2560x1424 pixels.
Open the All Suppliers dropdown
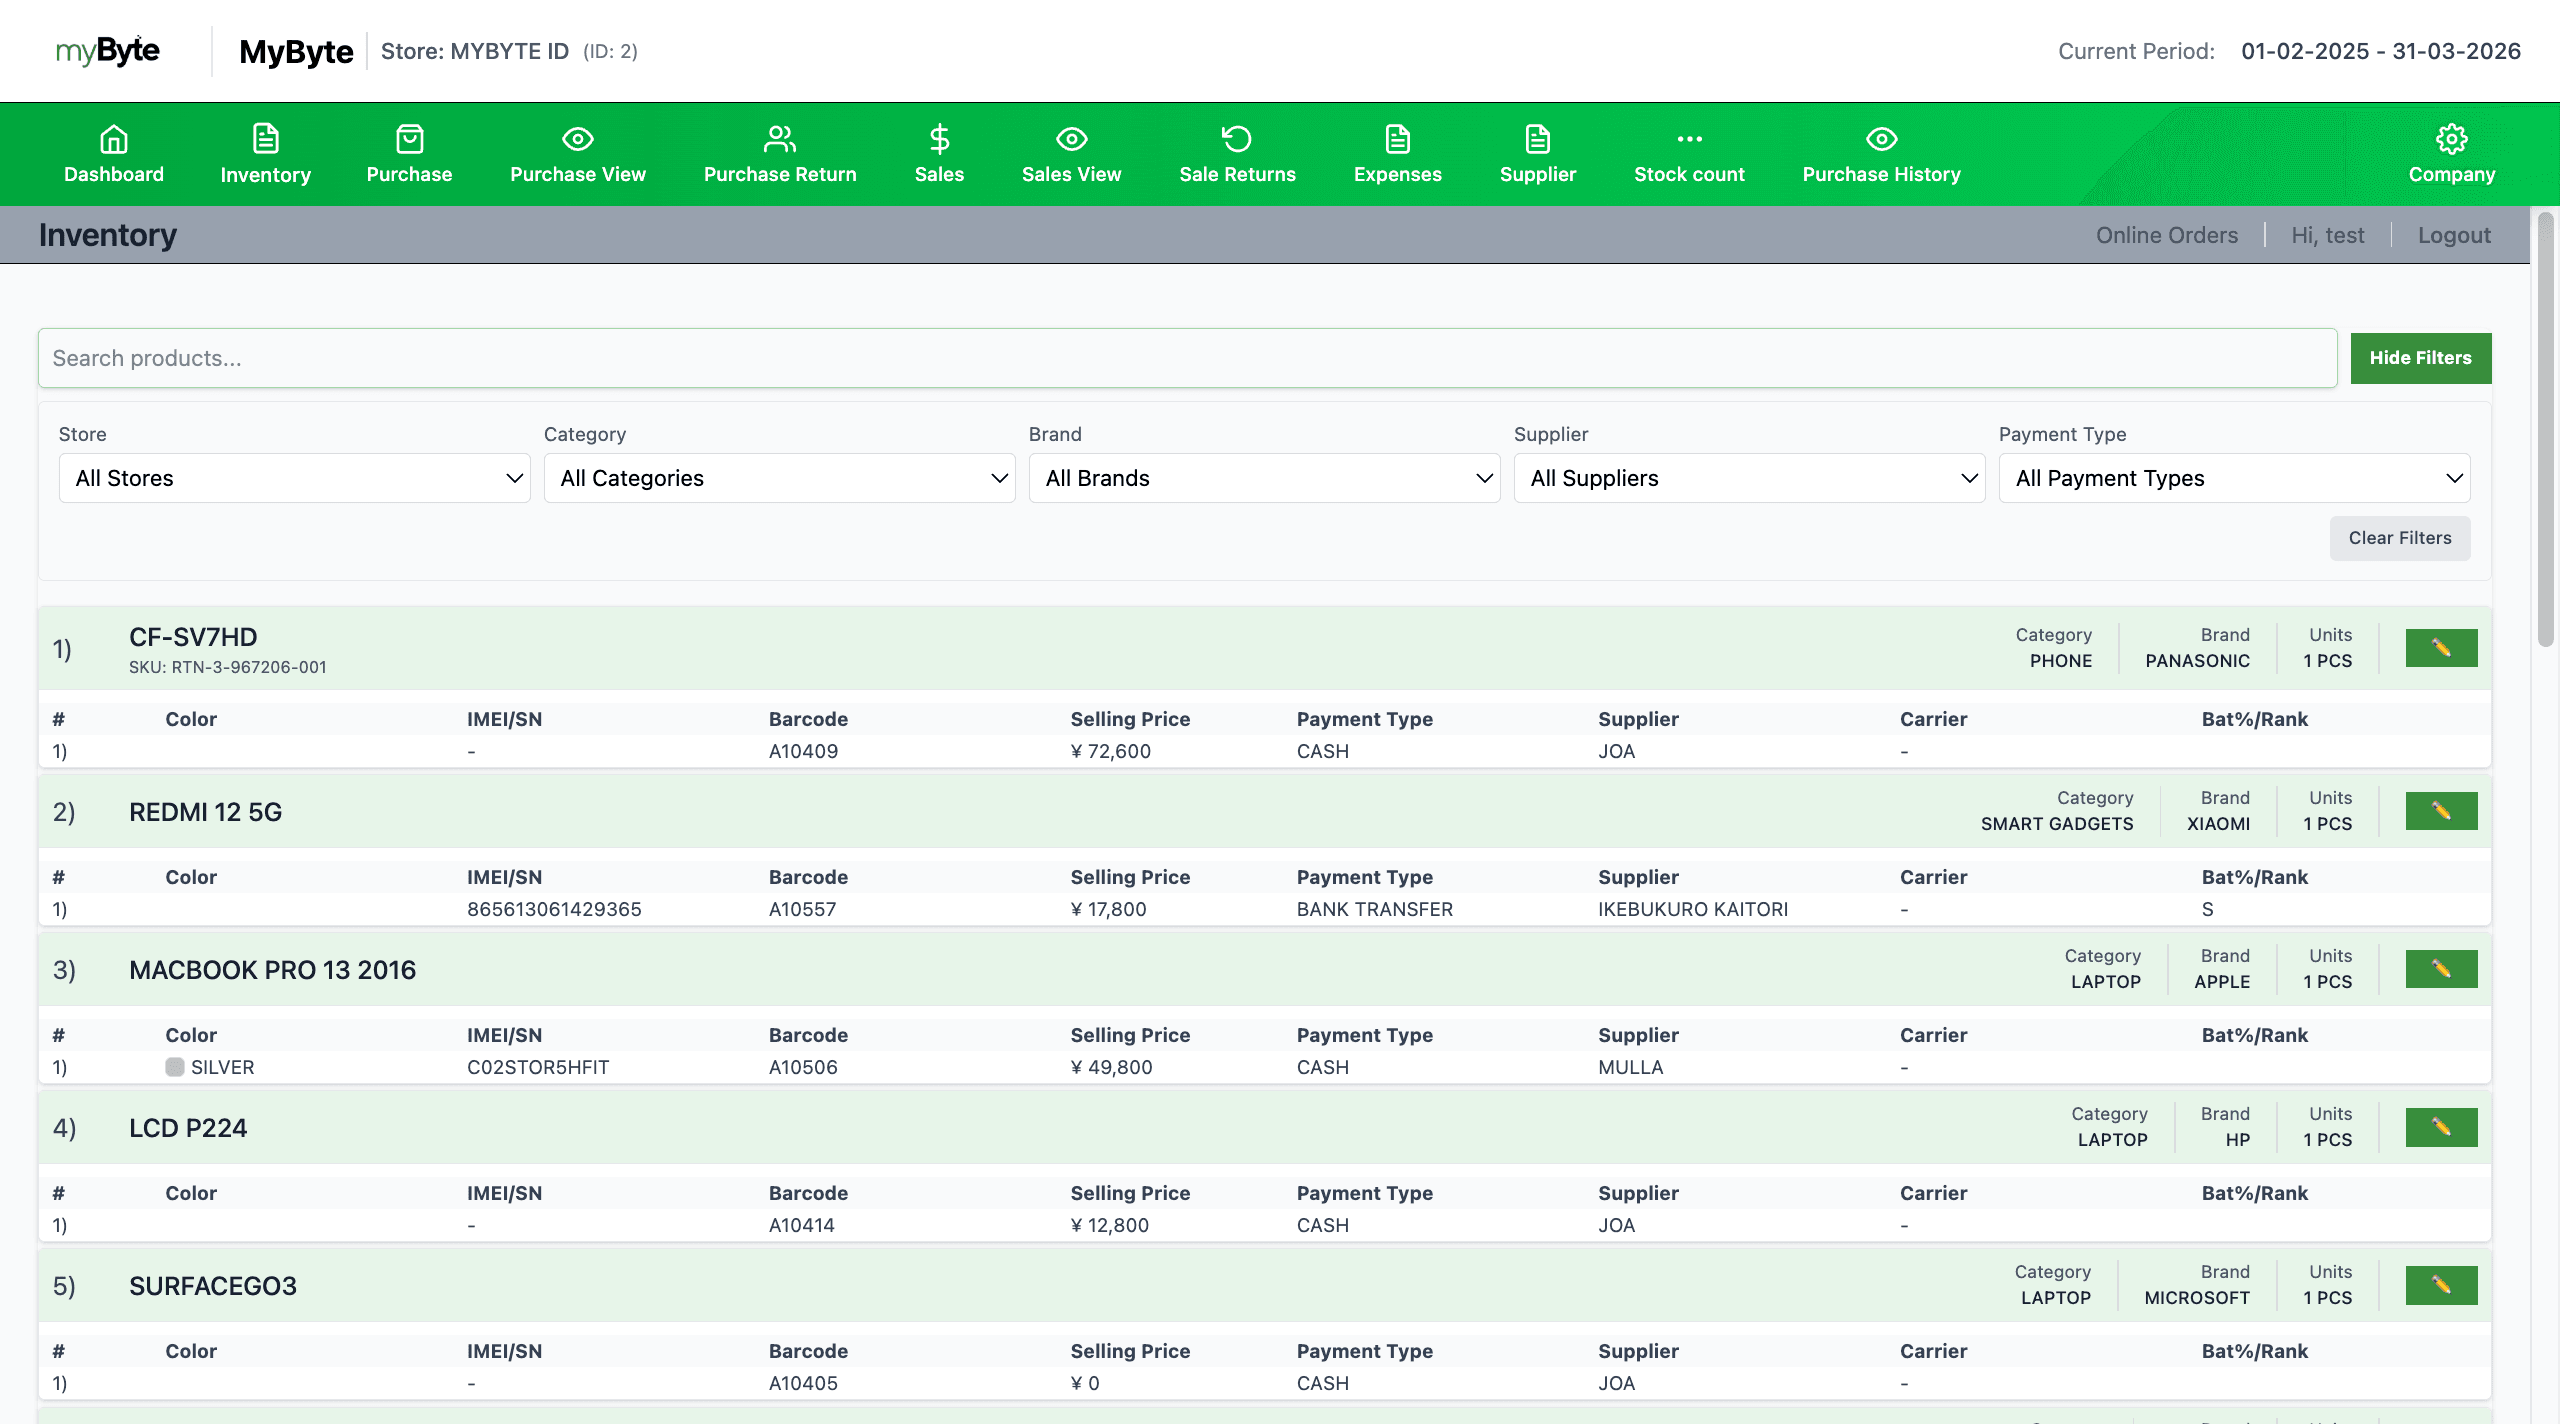point(1749,478)
